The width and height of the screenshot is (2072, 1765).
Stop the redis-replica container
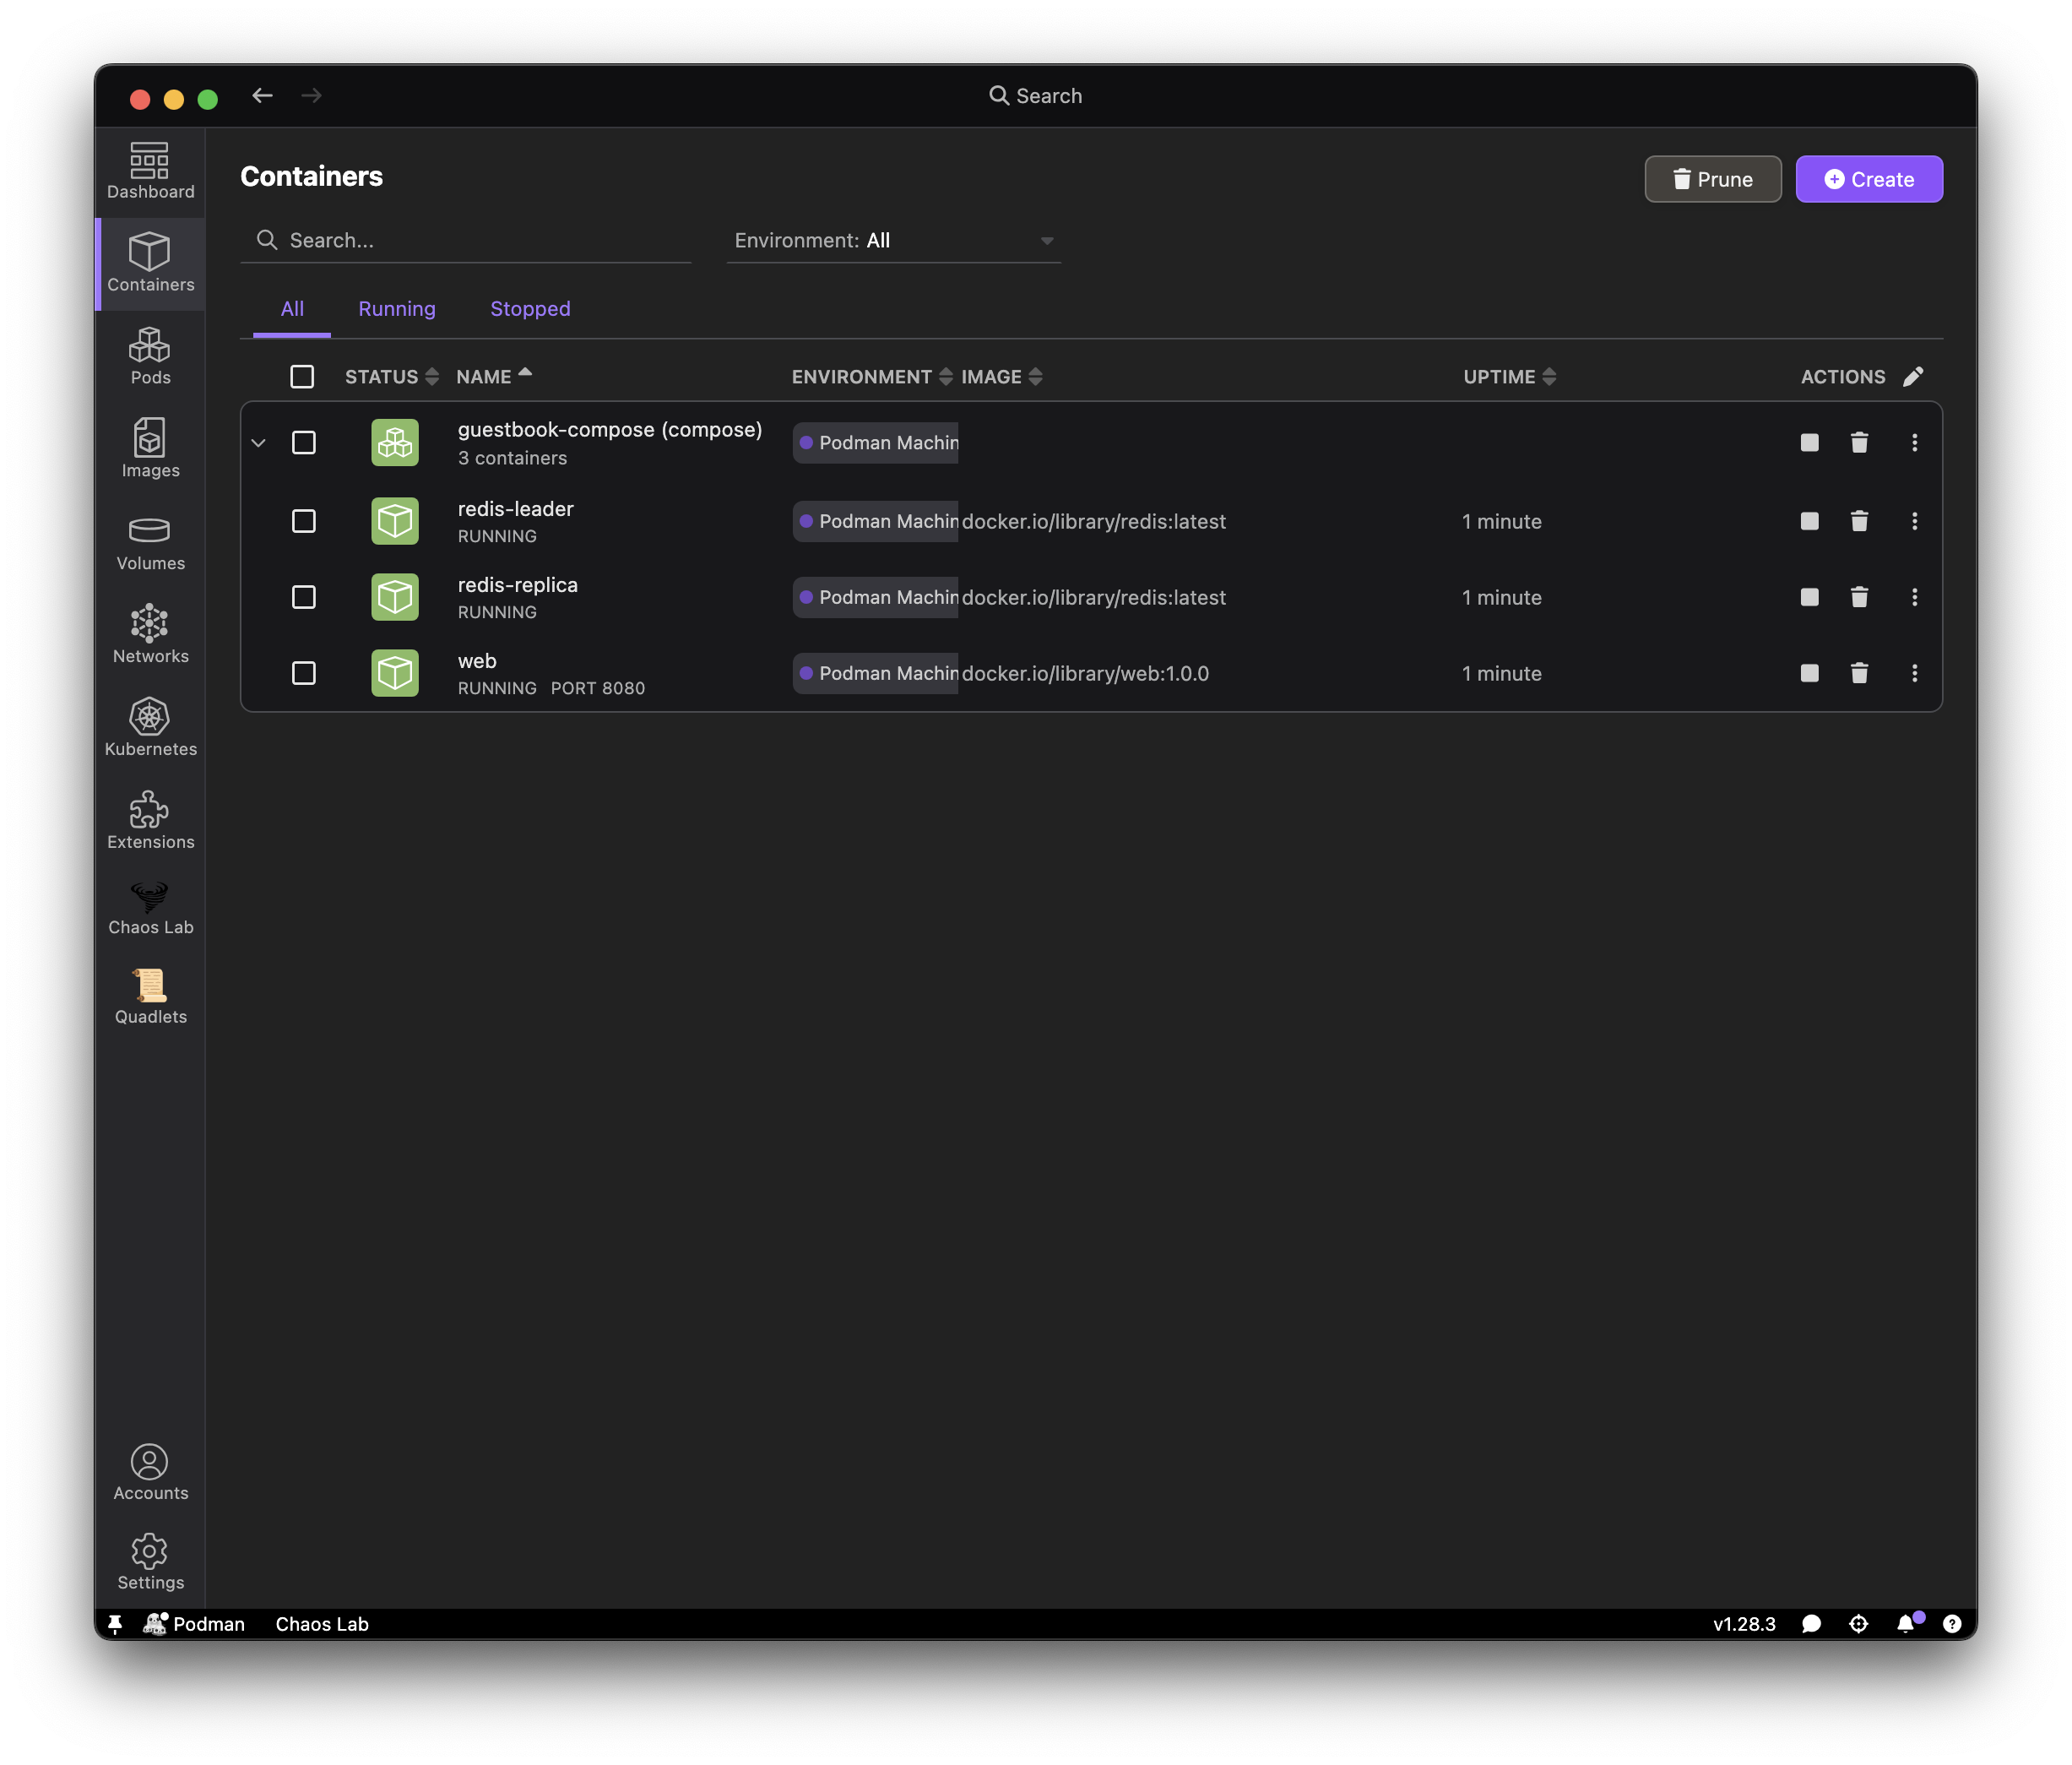[1809, 597]
